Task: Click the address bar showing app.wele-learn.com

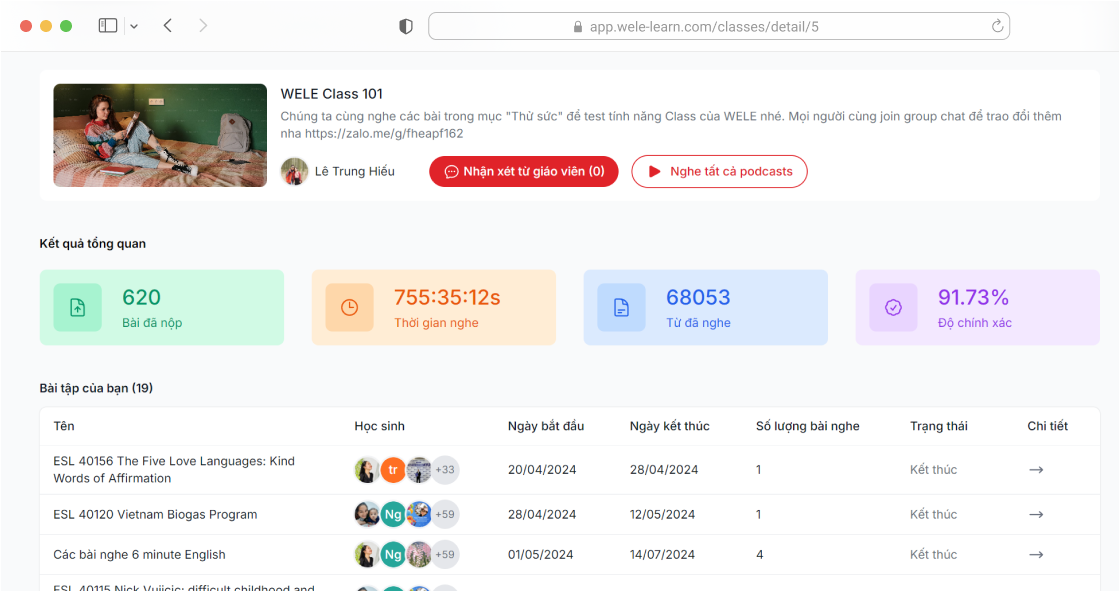Action: [x=704, y=27]
